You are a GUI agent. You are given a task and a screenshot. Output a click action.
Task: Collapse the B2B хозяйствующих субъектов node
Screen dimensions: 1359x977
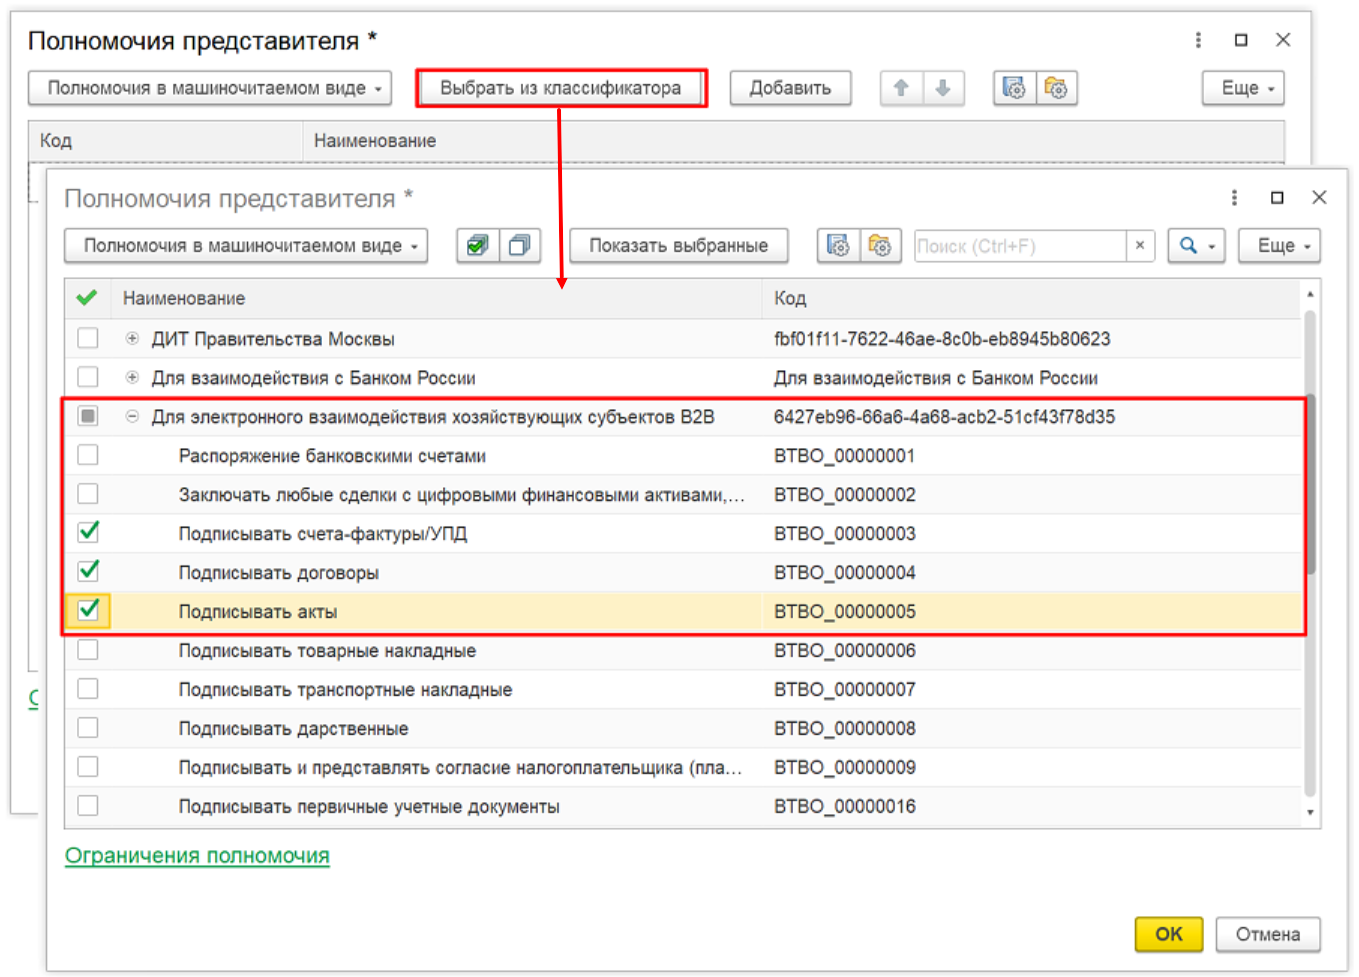click(x=132, y=417)
